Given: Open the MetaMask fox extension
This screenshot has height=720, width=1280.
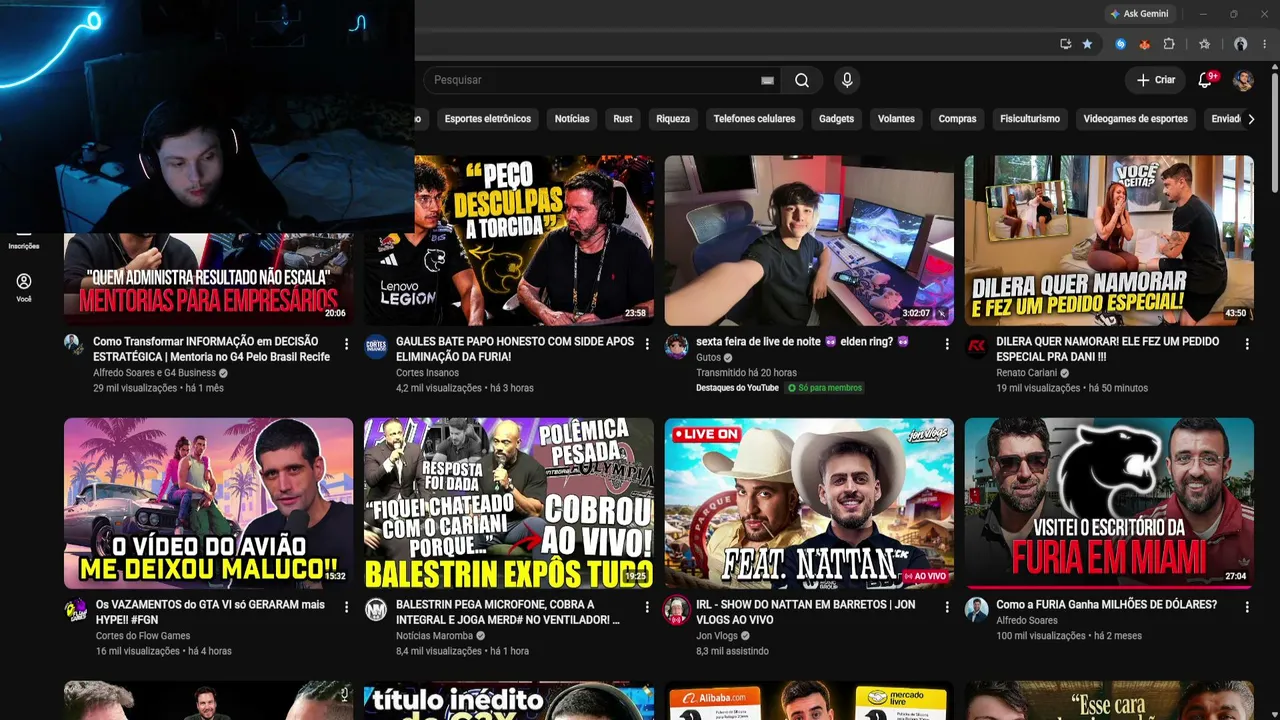Looking at the screenshot, I should [1145, 44].
